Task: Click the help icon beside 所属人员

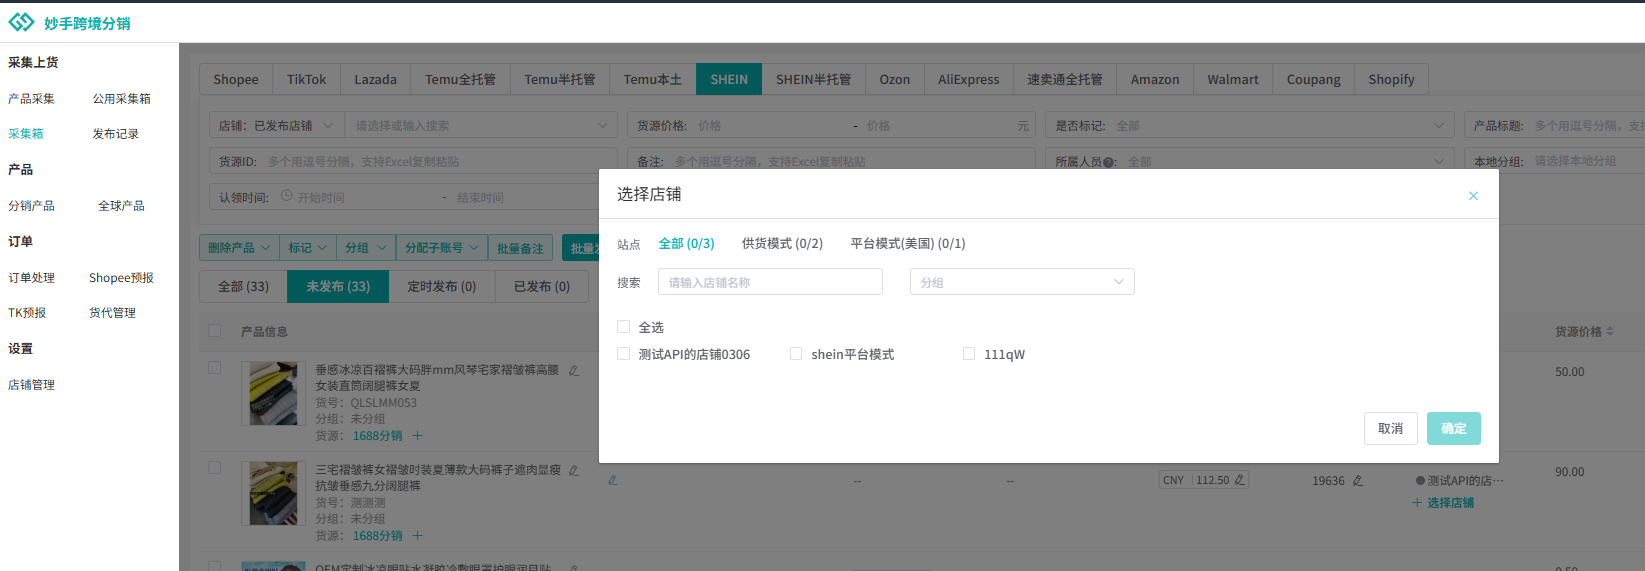Action: pos(1109,162)
